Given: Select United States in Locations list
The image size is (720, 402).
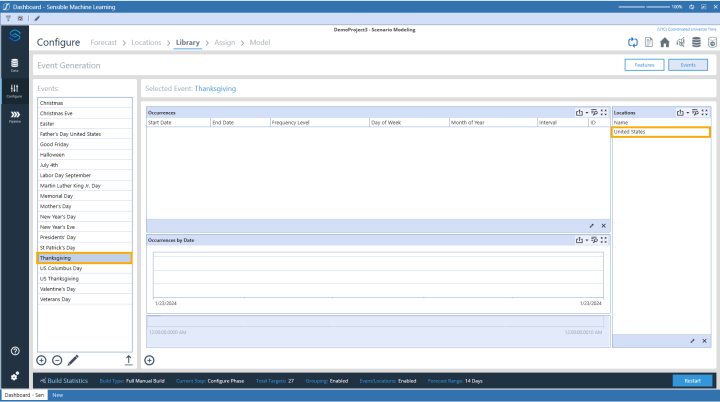Looking at the screenshot, I should pyautogui.click(x=660, y=132).
